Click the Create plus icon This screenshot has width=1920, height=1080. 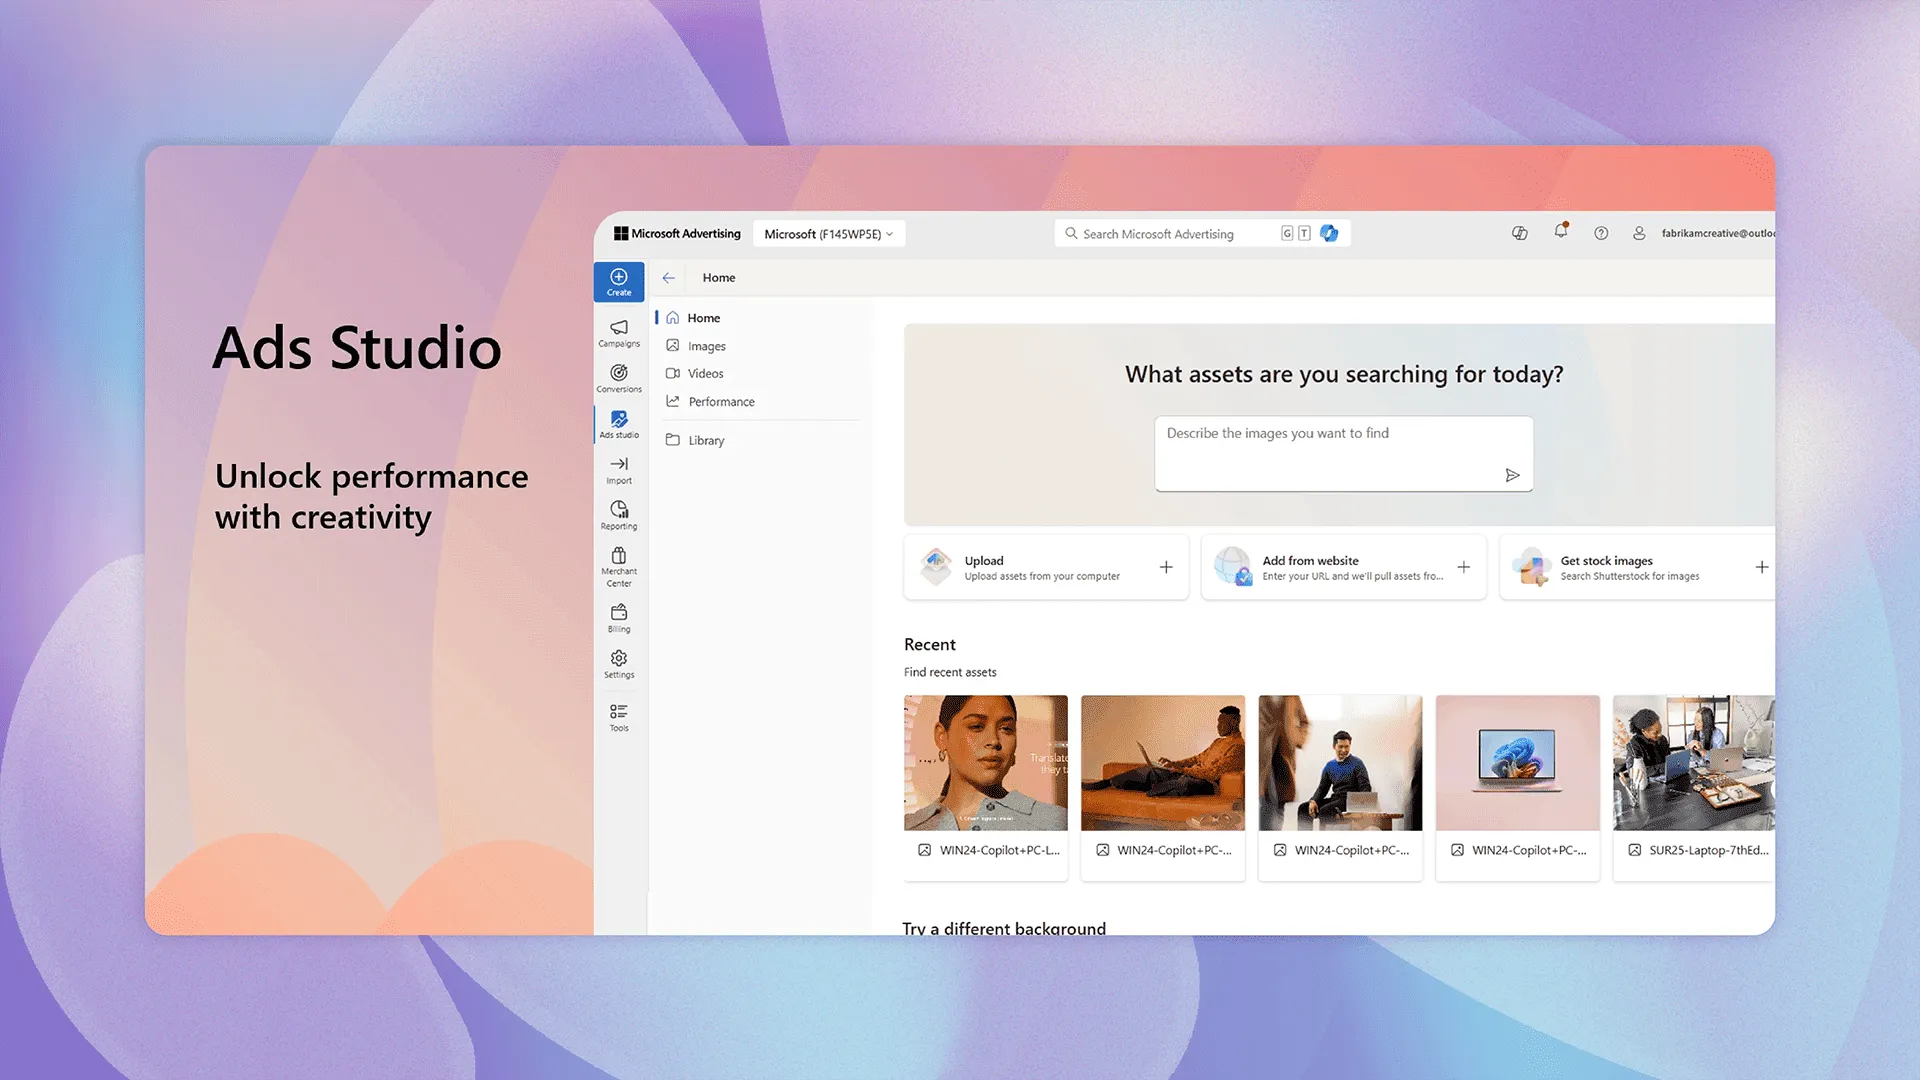coord(619,277)
